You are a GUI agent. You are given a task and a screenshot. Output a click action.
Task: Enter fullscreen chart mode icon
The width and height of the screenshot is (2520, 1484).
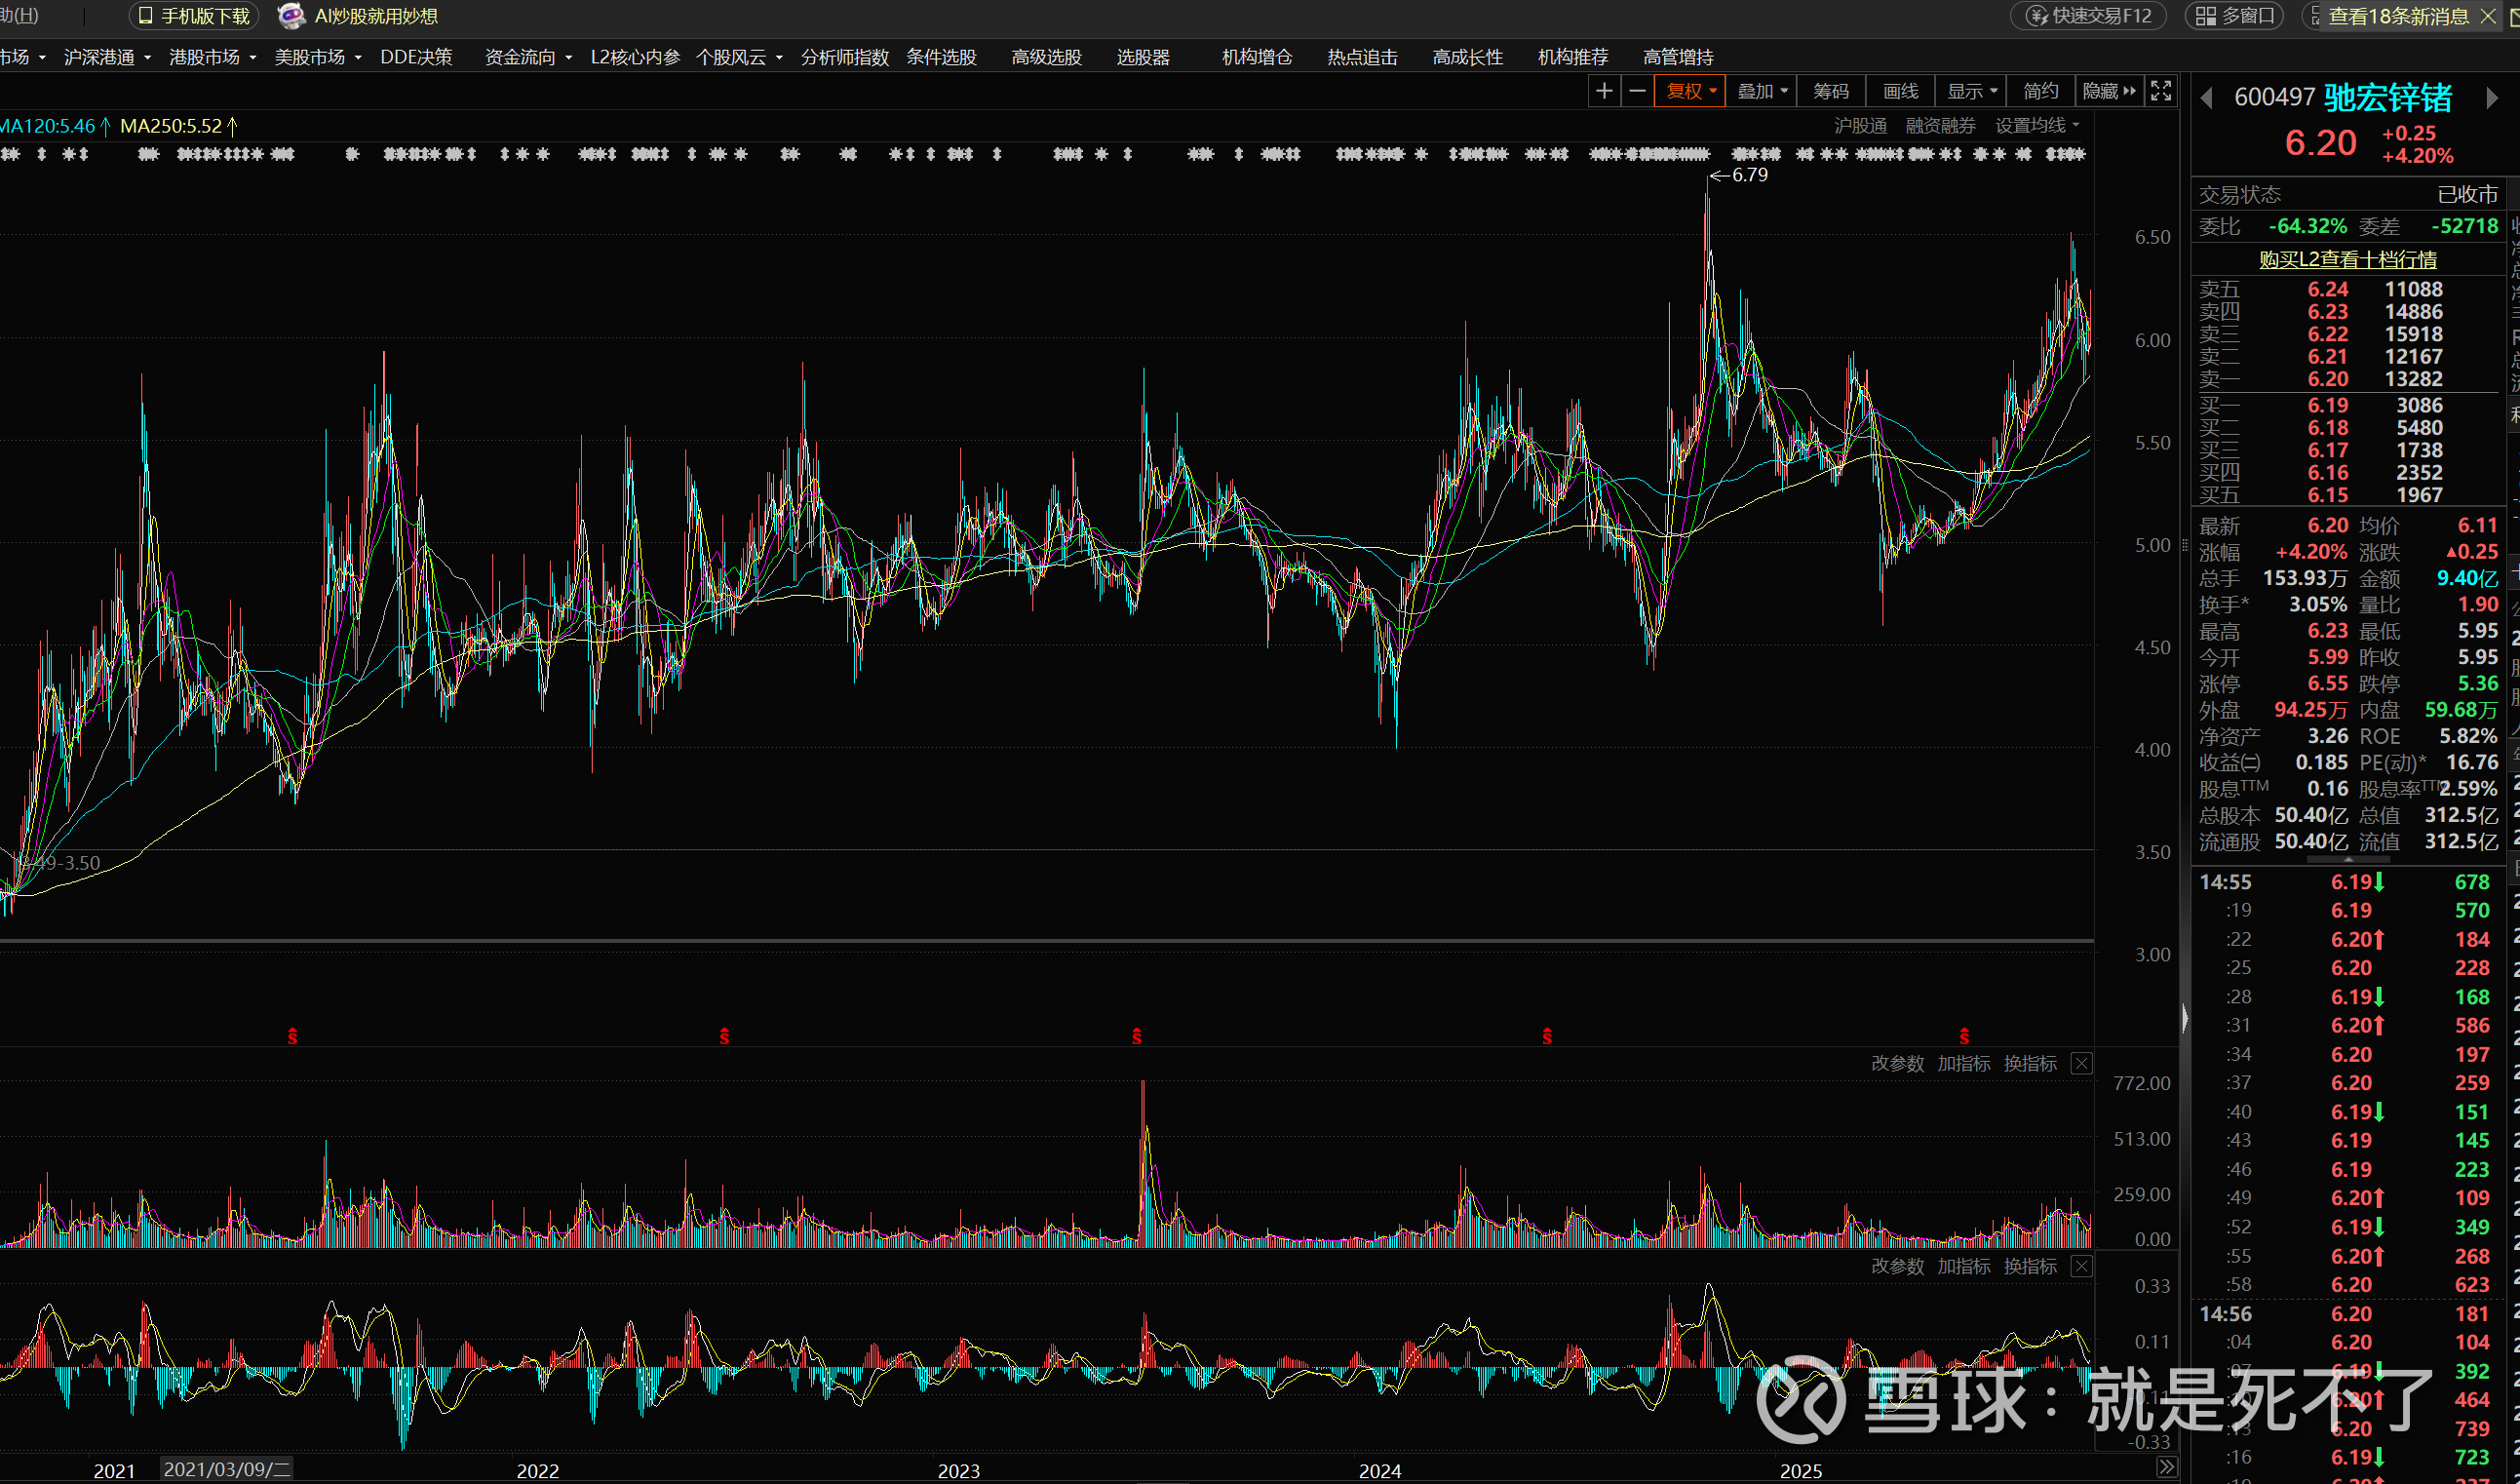tap(2160, 91)
